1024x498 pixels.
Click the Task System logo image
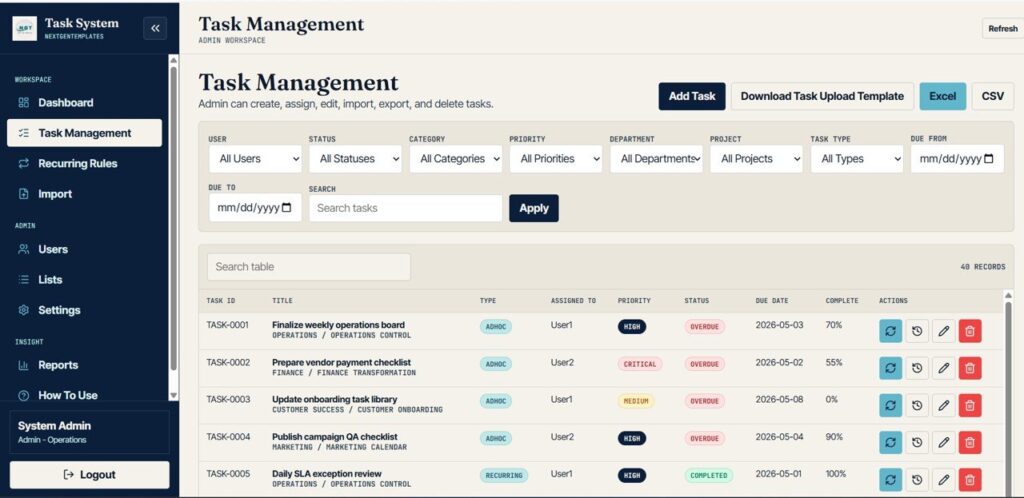(25, 28)
